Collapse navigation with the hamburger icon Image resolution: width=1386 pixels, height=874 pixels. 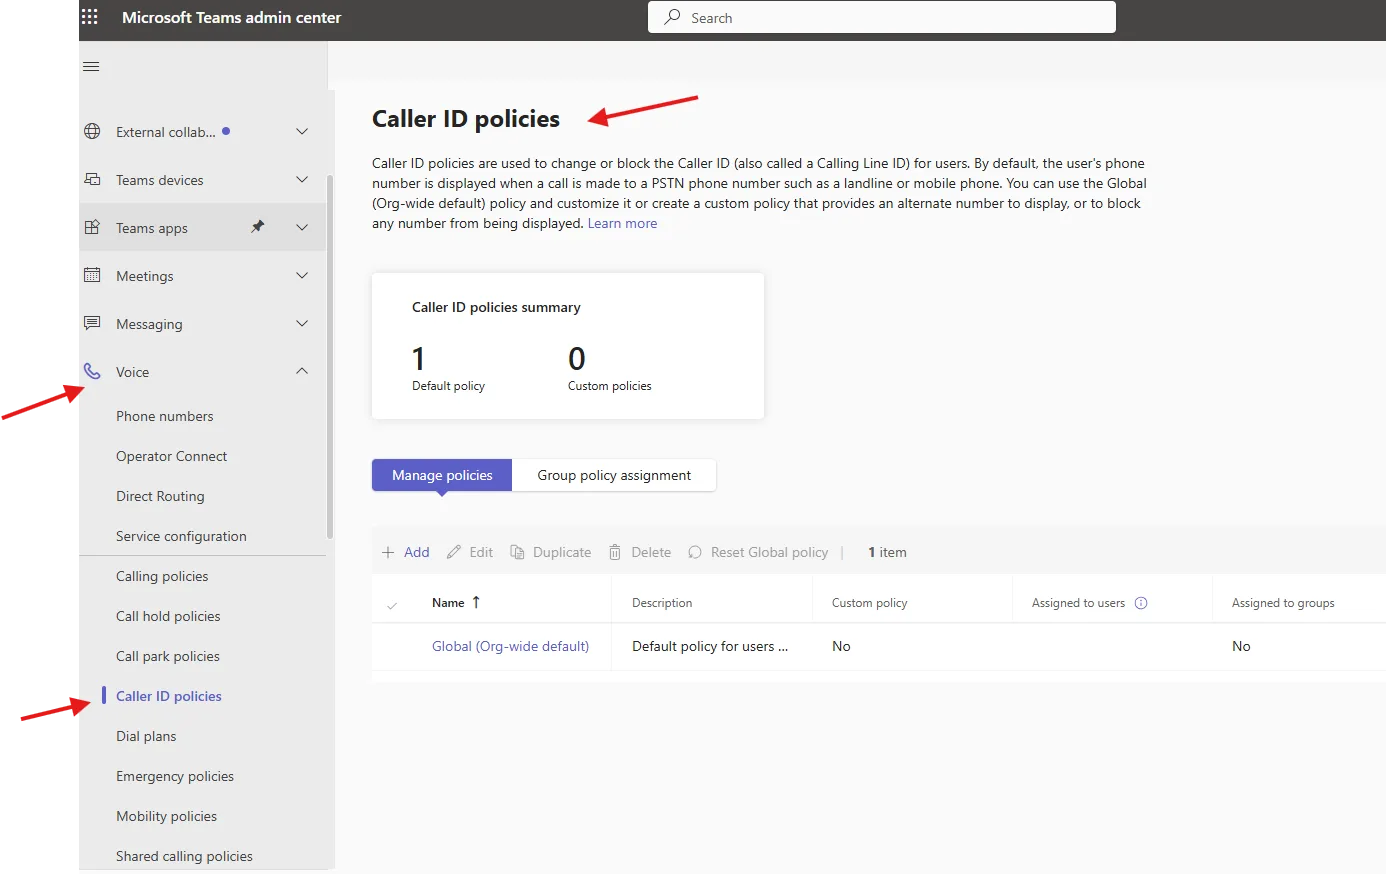tap(91, 66)
